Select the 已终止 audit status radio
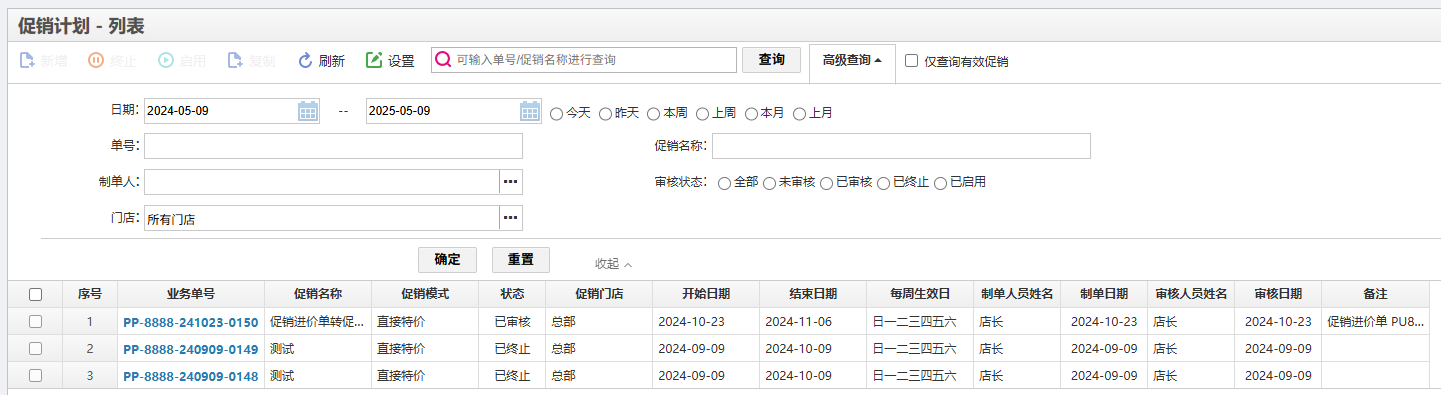The width and height of the screenshot is (1441, 395). coord(883,183)
